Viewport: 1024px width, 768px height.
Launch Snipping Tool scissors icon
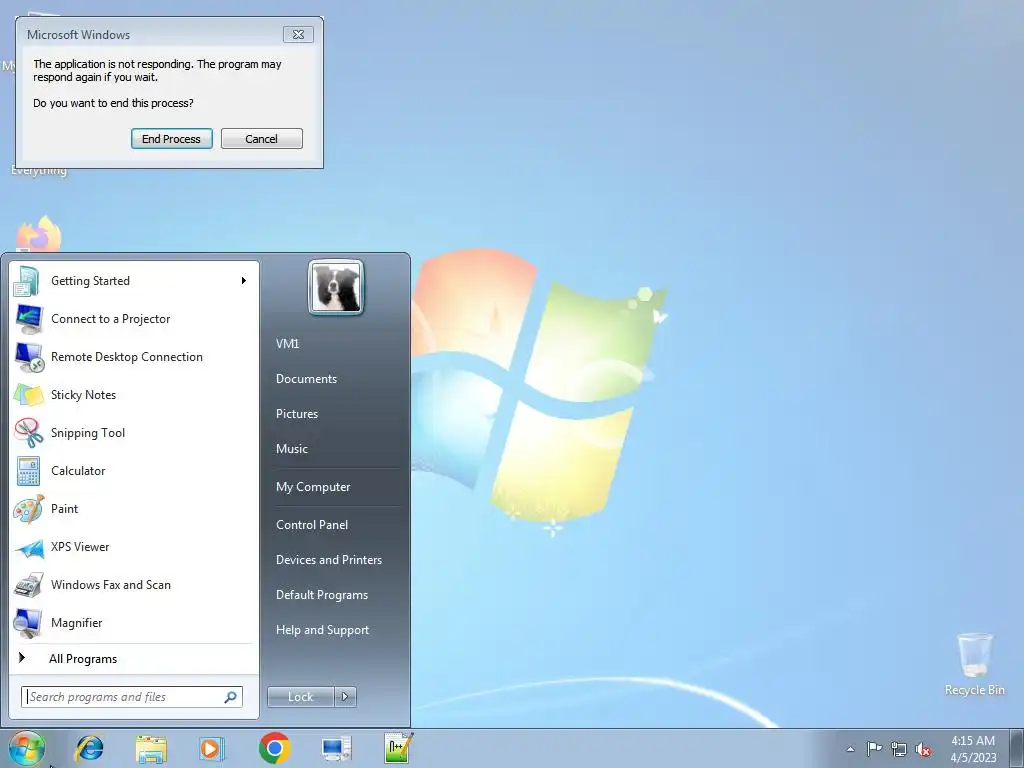click(28, 432)
